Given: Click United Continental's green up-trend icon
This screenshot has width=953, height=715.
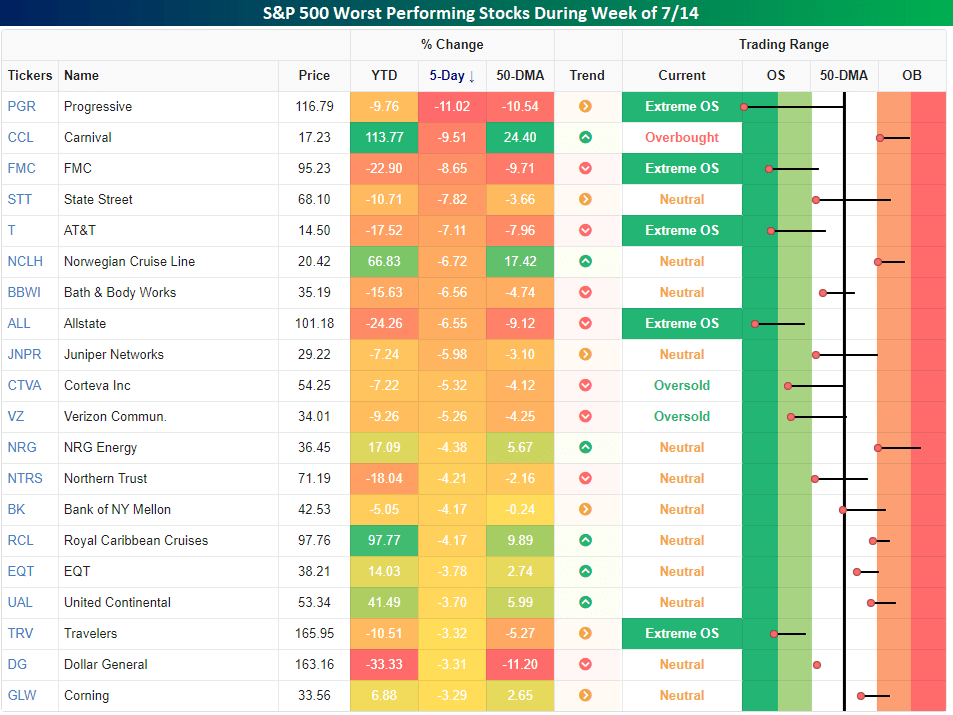Looking at the screenshot, I should coord(586,602).
